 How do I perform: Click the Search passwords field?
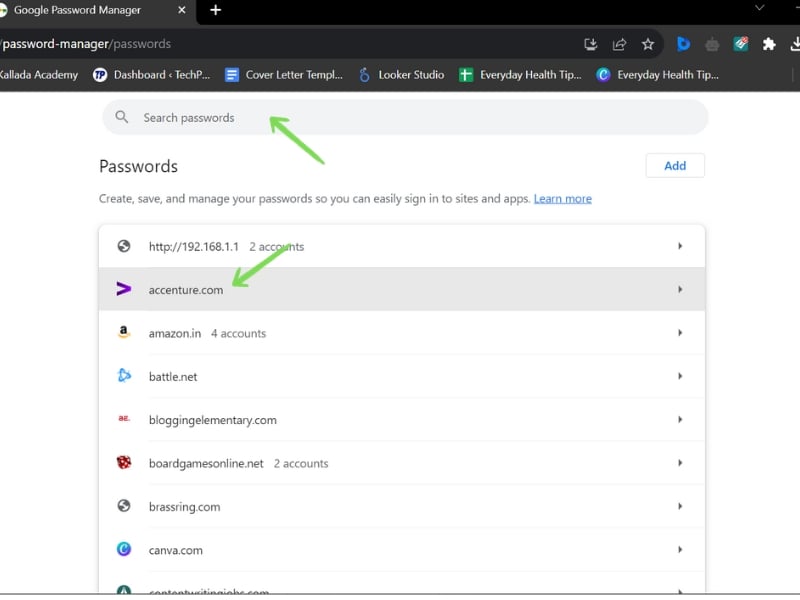tap(405, 117)
